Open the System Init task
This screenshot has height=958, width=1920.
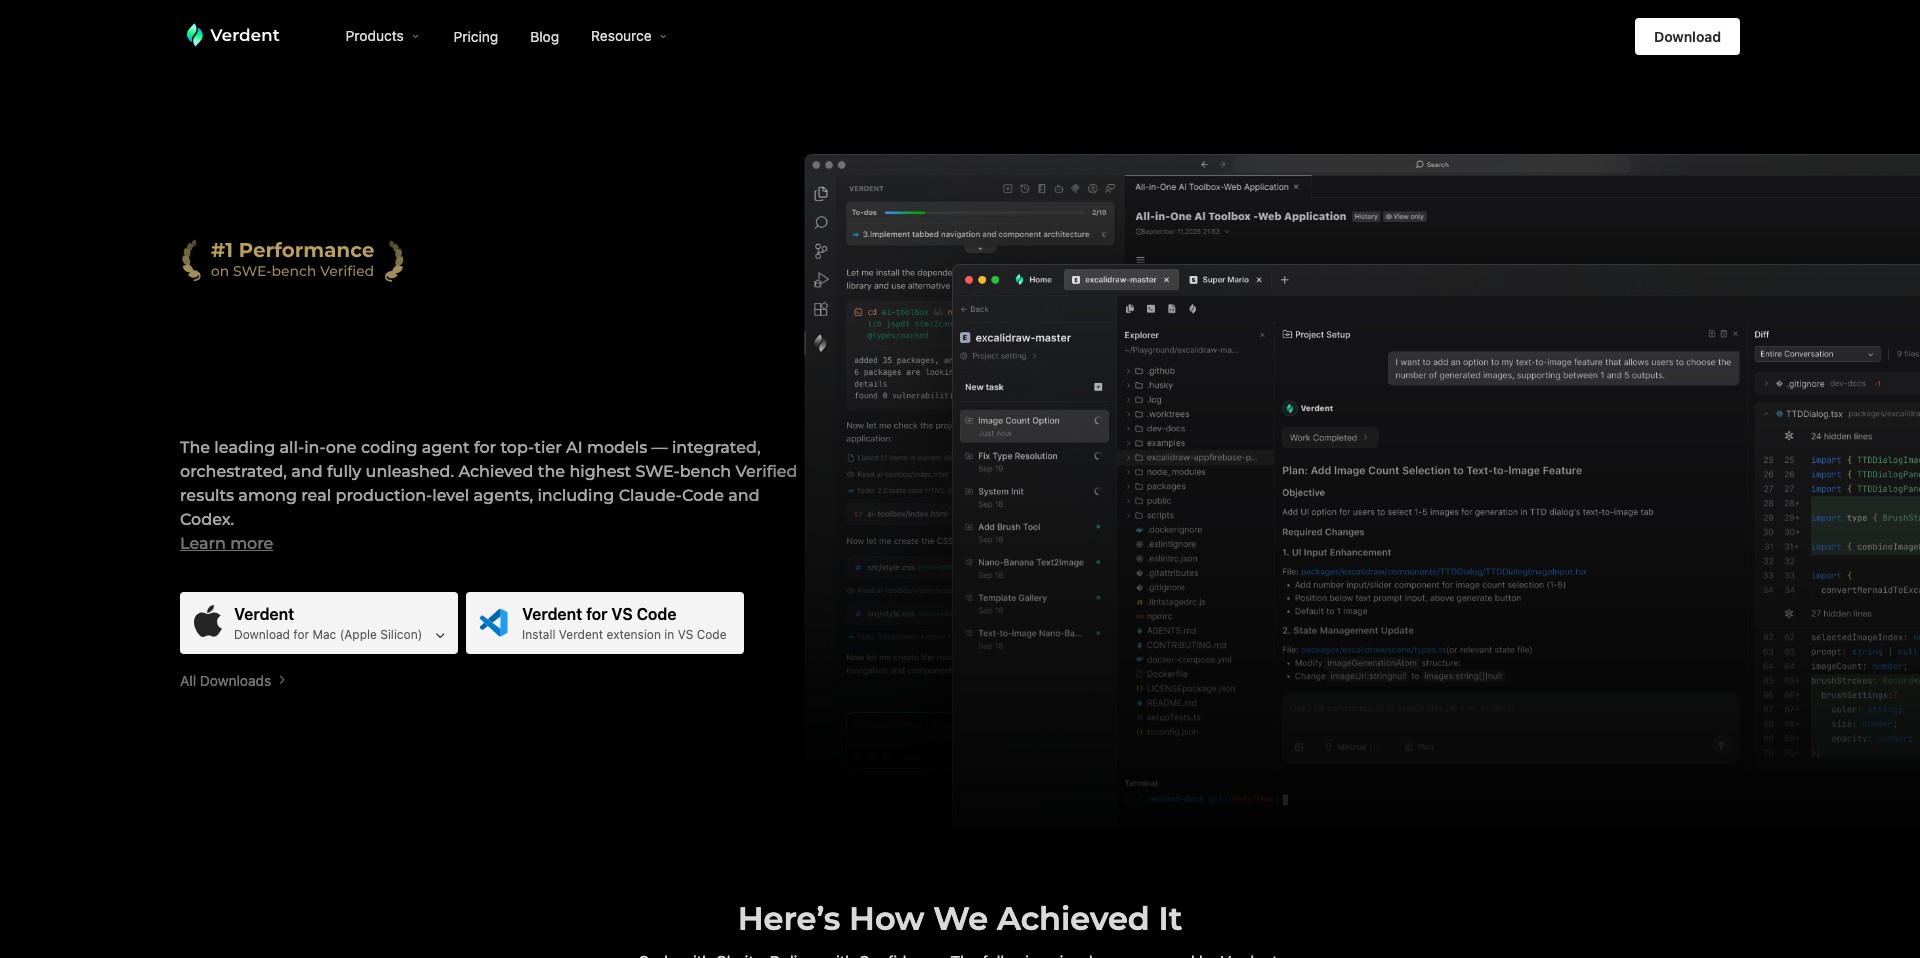1034,497
